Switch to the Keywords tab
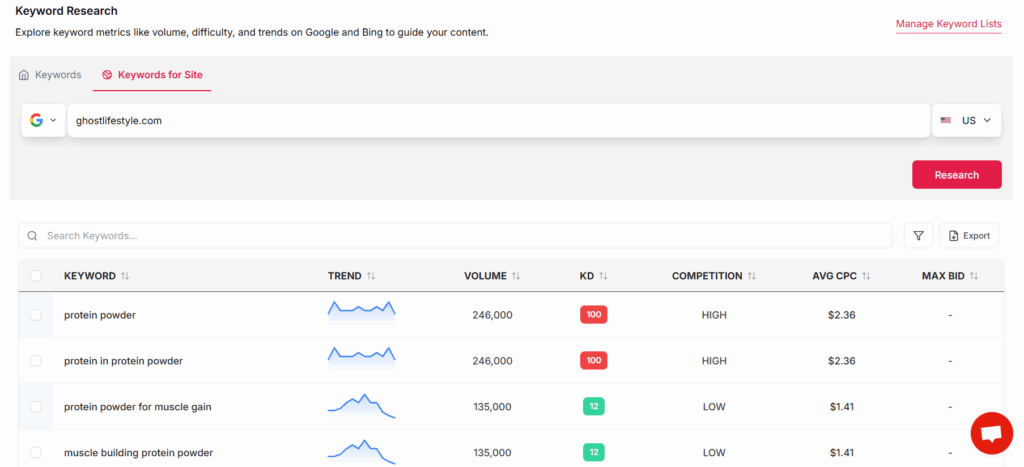 50,75
